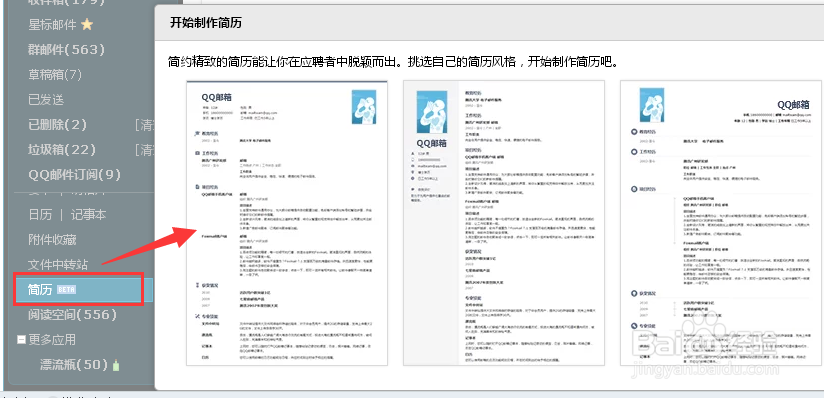Open QQ邮件订阅(9) subscriptions

(74, 175)
